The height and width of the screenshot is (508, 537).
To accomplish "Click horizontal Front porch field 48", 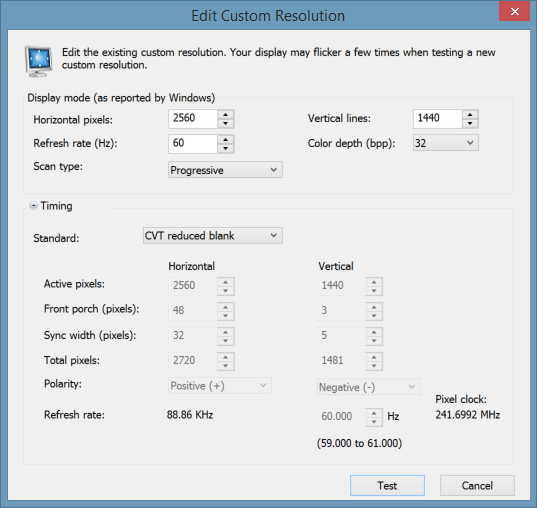I will point(193,311).
